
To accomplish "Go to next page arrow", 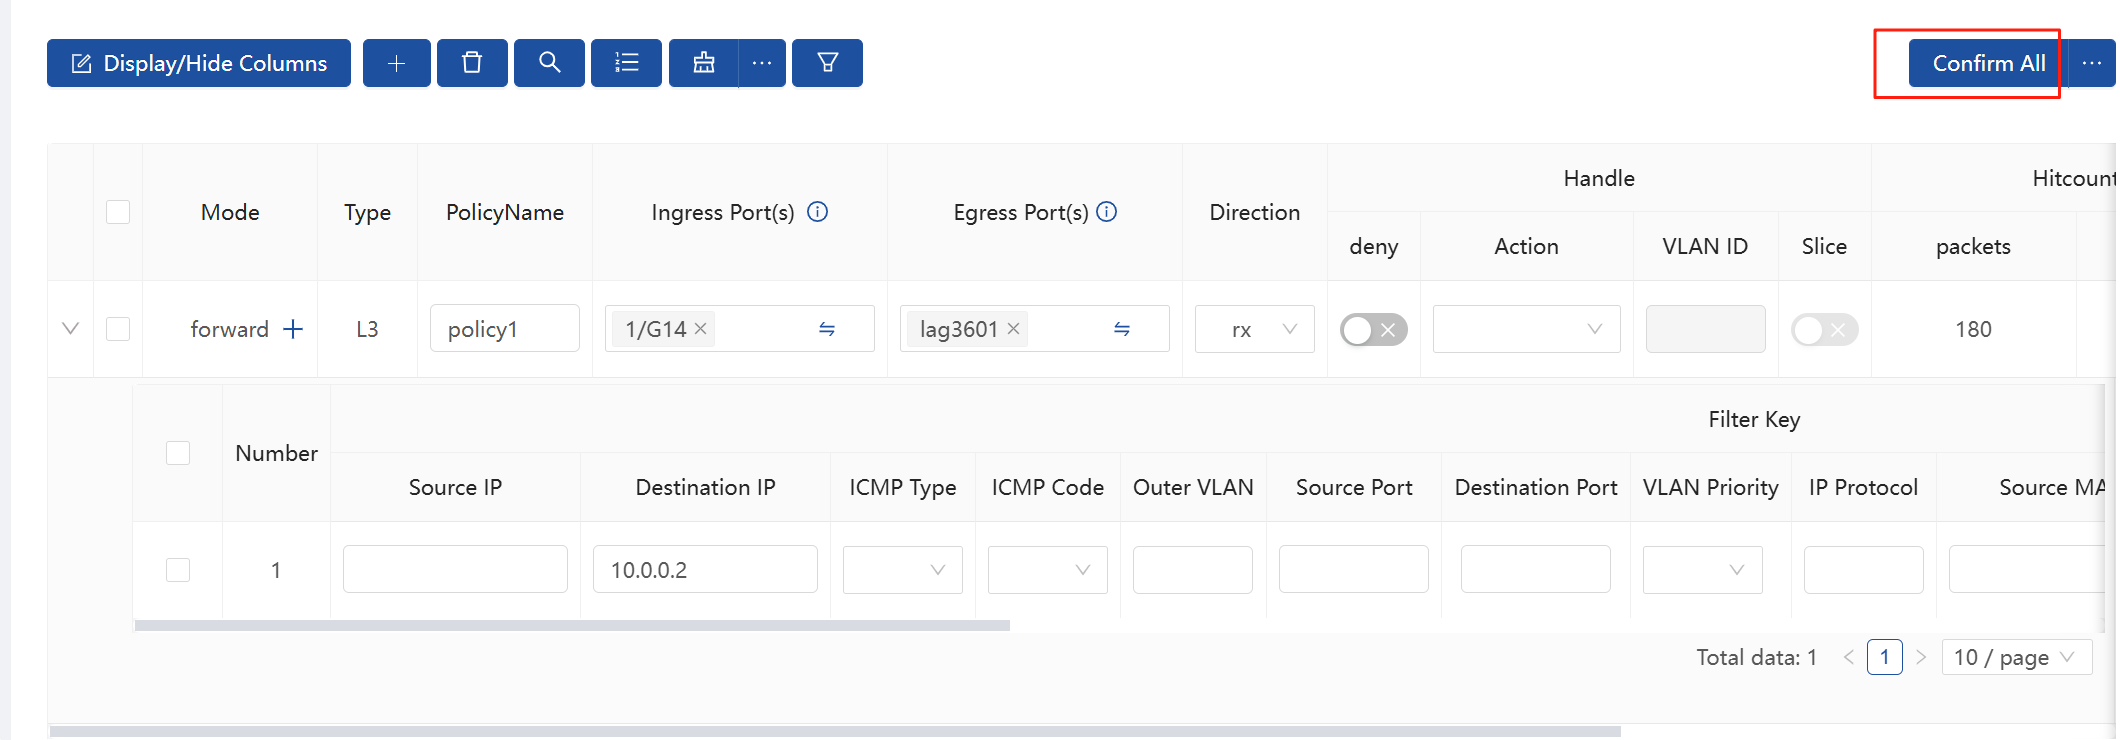I will tap(1920, 657).
